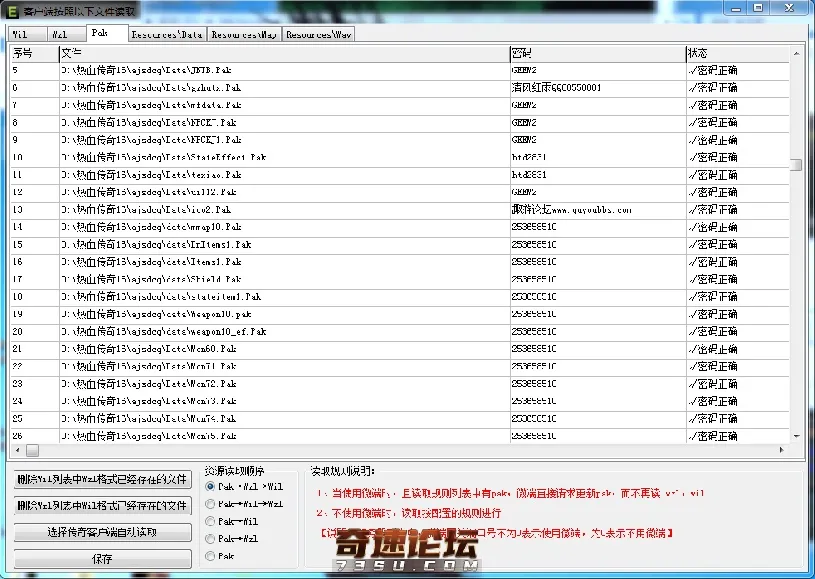Click the vertical scrollbar thumb
Screen dimensions: 815x579
(x=796, y=165)
